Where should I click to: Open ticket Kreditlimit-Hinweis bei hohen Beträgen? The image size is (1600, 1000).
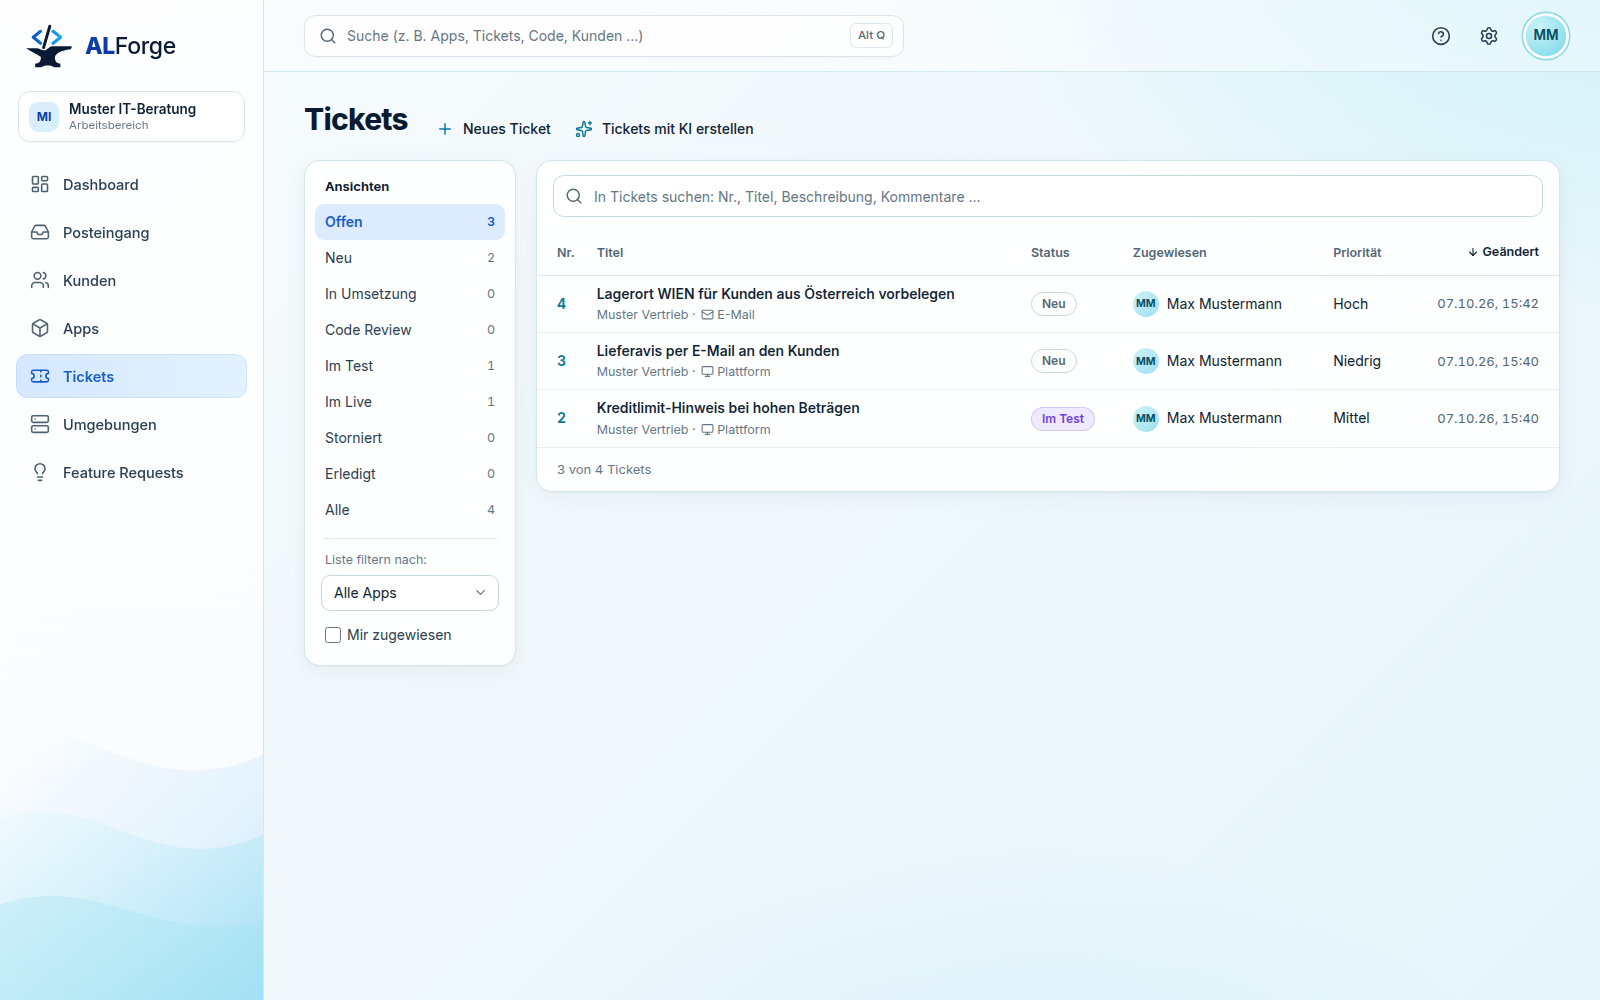coord(728,408)
